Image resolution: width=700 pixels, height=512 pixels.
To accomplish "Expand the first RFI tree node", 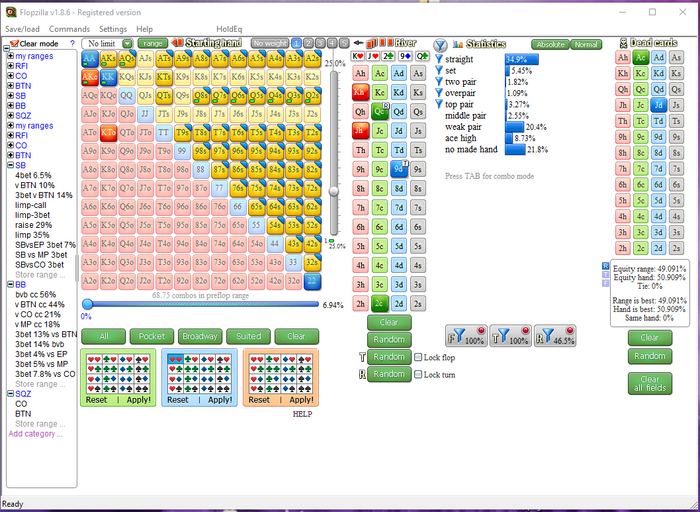I will pyautogui.click(x=10, y=66).
